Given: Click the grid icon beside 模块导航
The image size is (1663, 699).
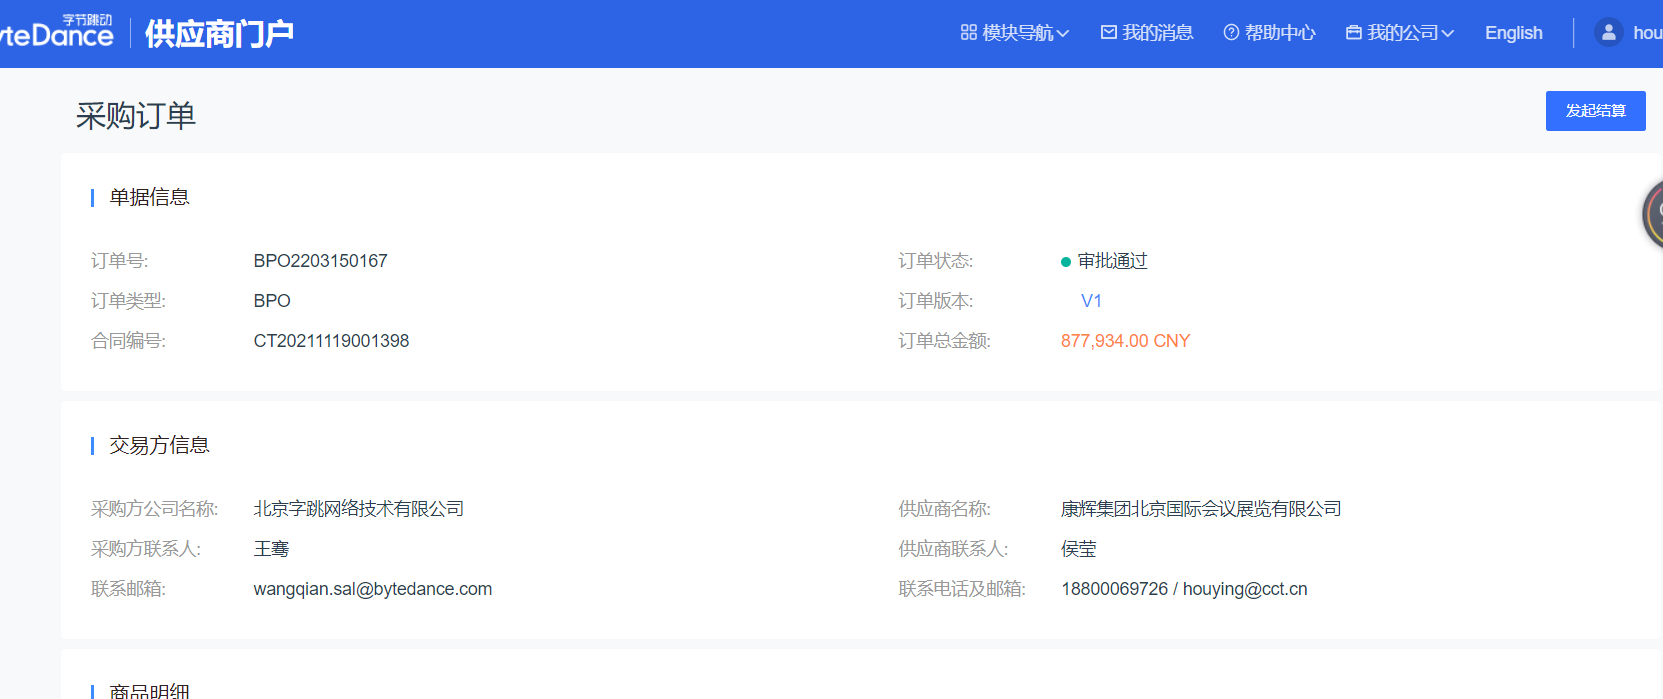Looking at the screenshot, I should (968, 33).
